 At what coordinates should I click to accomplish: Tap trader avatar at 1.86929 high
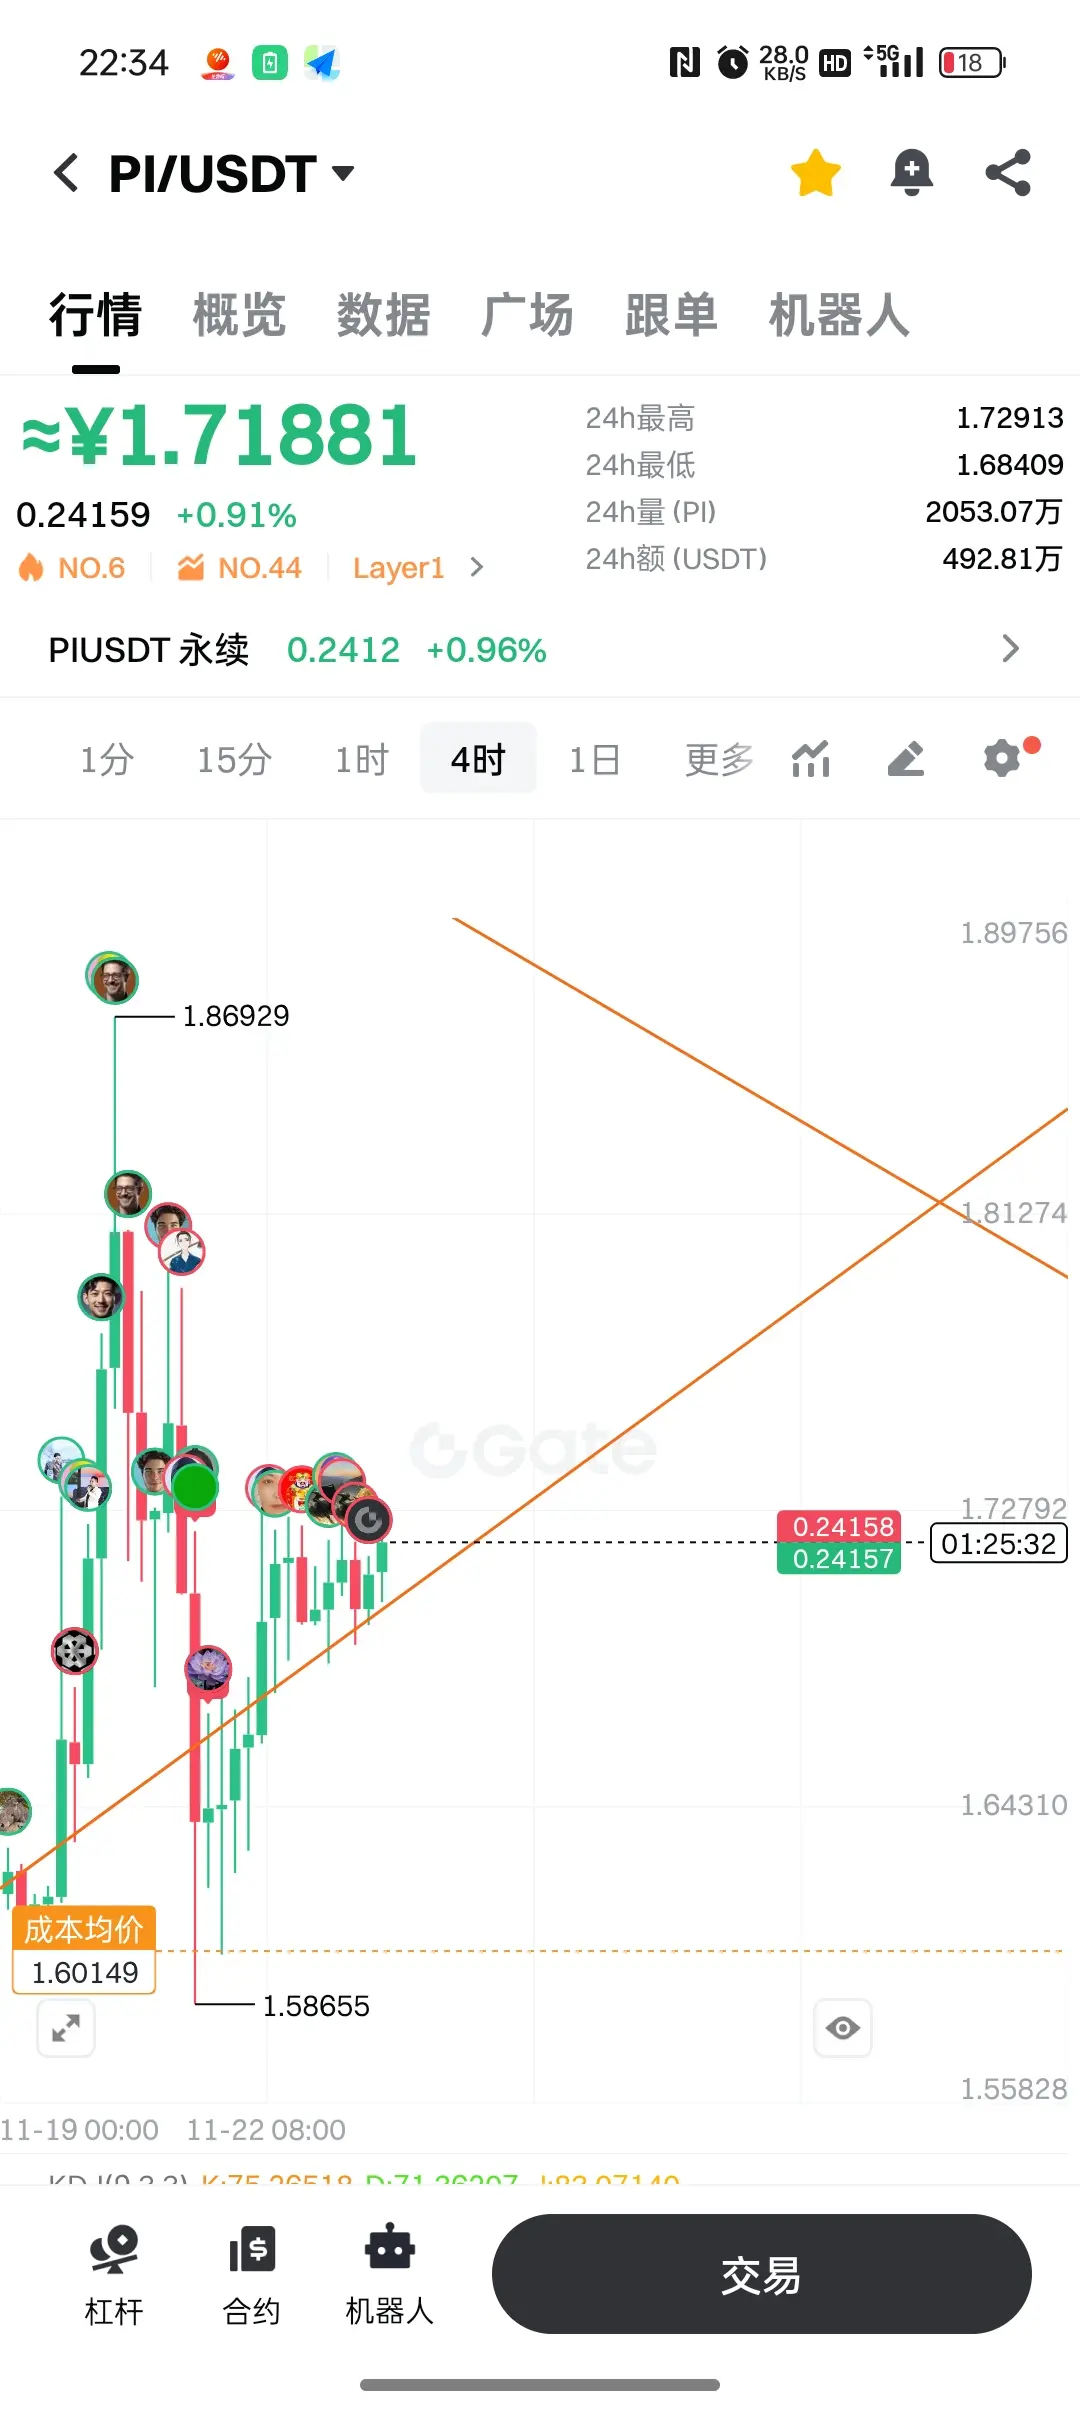click(112, 978)
